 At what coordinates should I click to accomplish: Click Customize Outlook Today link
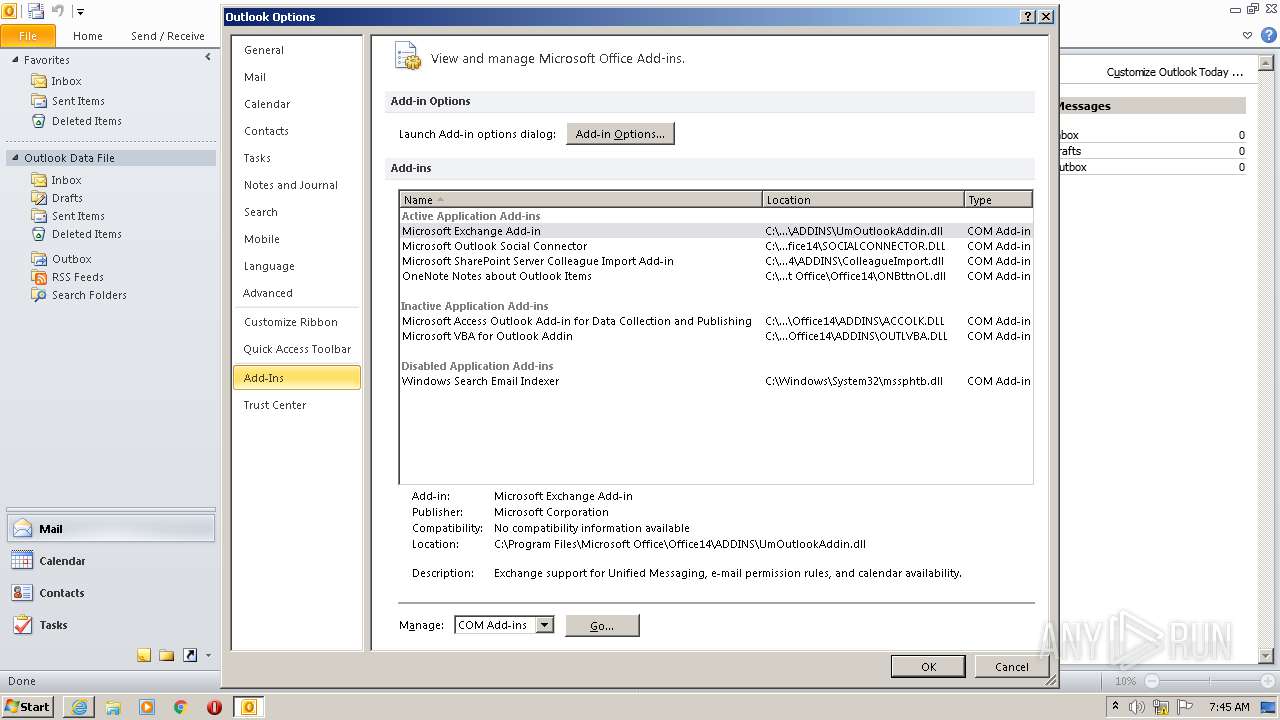(1174, 72)
